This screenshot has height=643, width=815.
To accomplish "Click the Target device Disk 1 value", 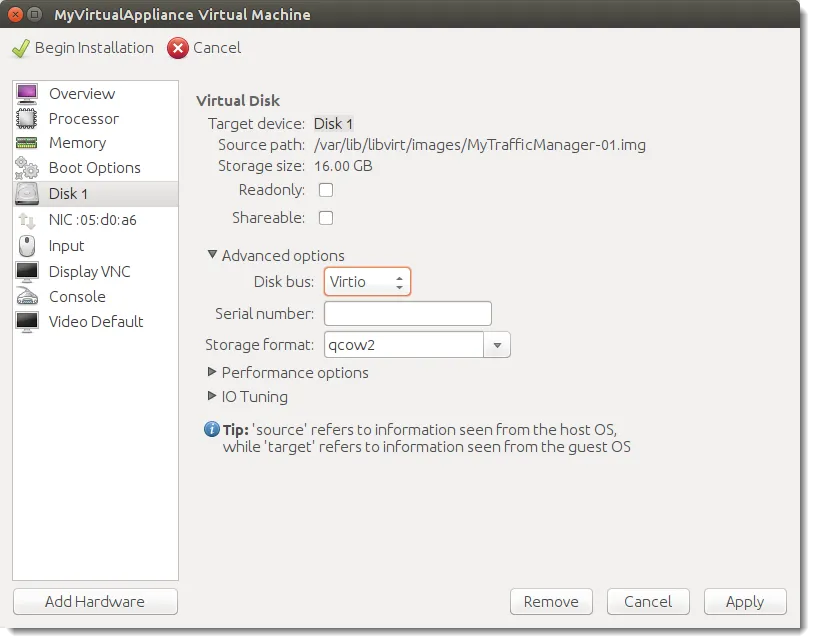I will pyautogui.click(x=333, y=124).
